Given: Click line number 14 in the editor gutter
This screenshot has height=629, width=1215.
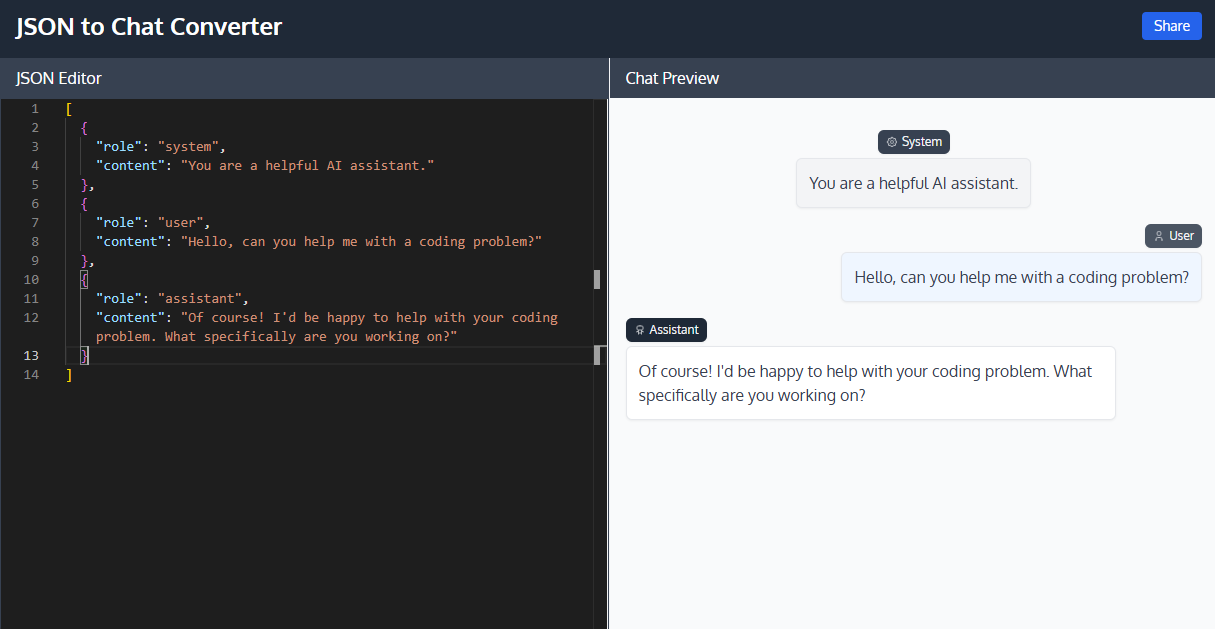Looking at the screenshot, I should pyautogui.click(x=31, y=374).
